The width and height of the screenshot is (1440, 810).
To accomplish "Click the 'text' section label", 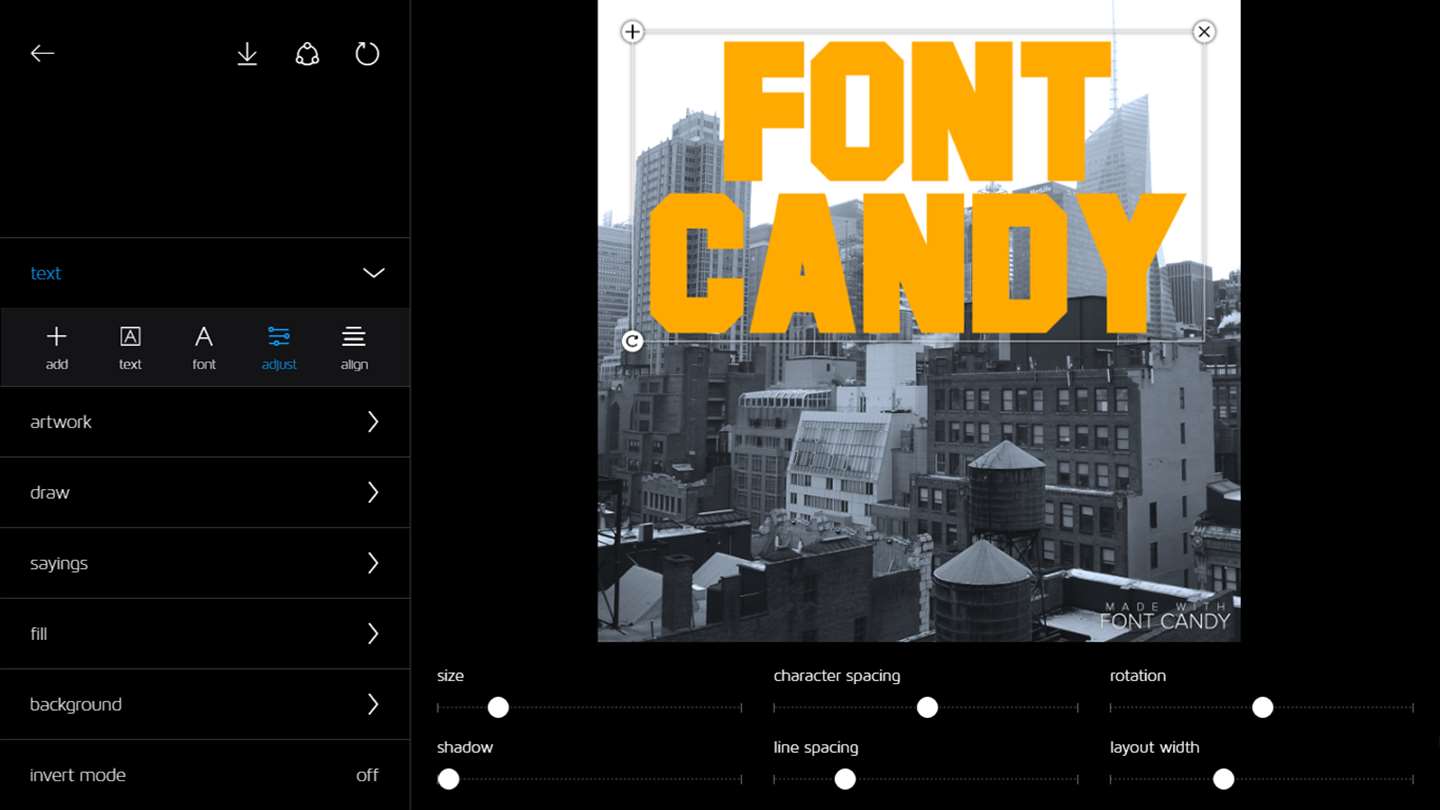I will pos(46,273).
